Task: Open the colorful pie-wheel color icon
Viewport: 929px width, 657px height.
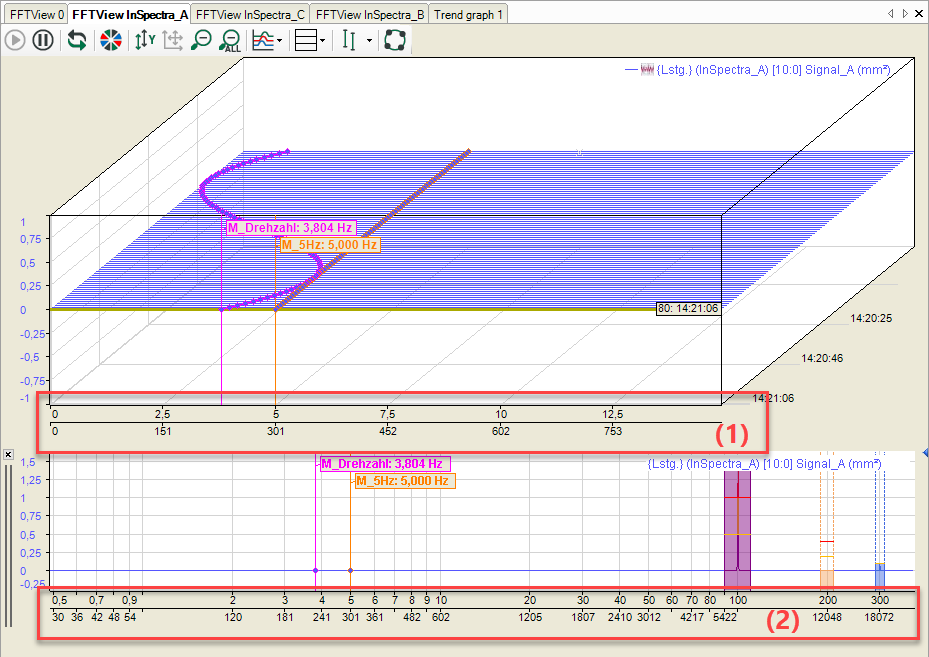Action: point(111,41)
